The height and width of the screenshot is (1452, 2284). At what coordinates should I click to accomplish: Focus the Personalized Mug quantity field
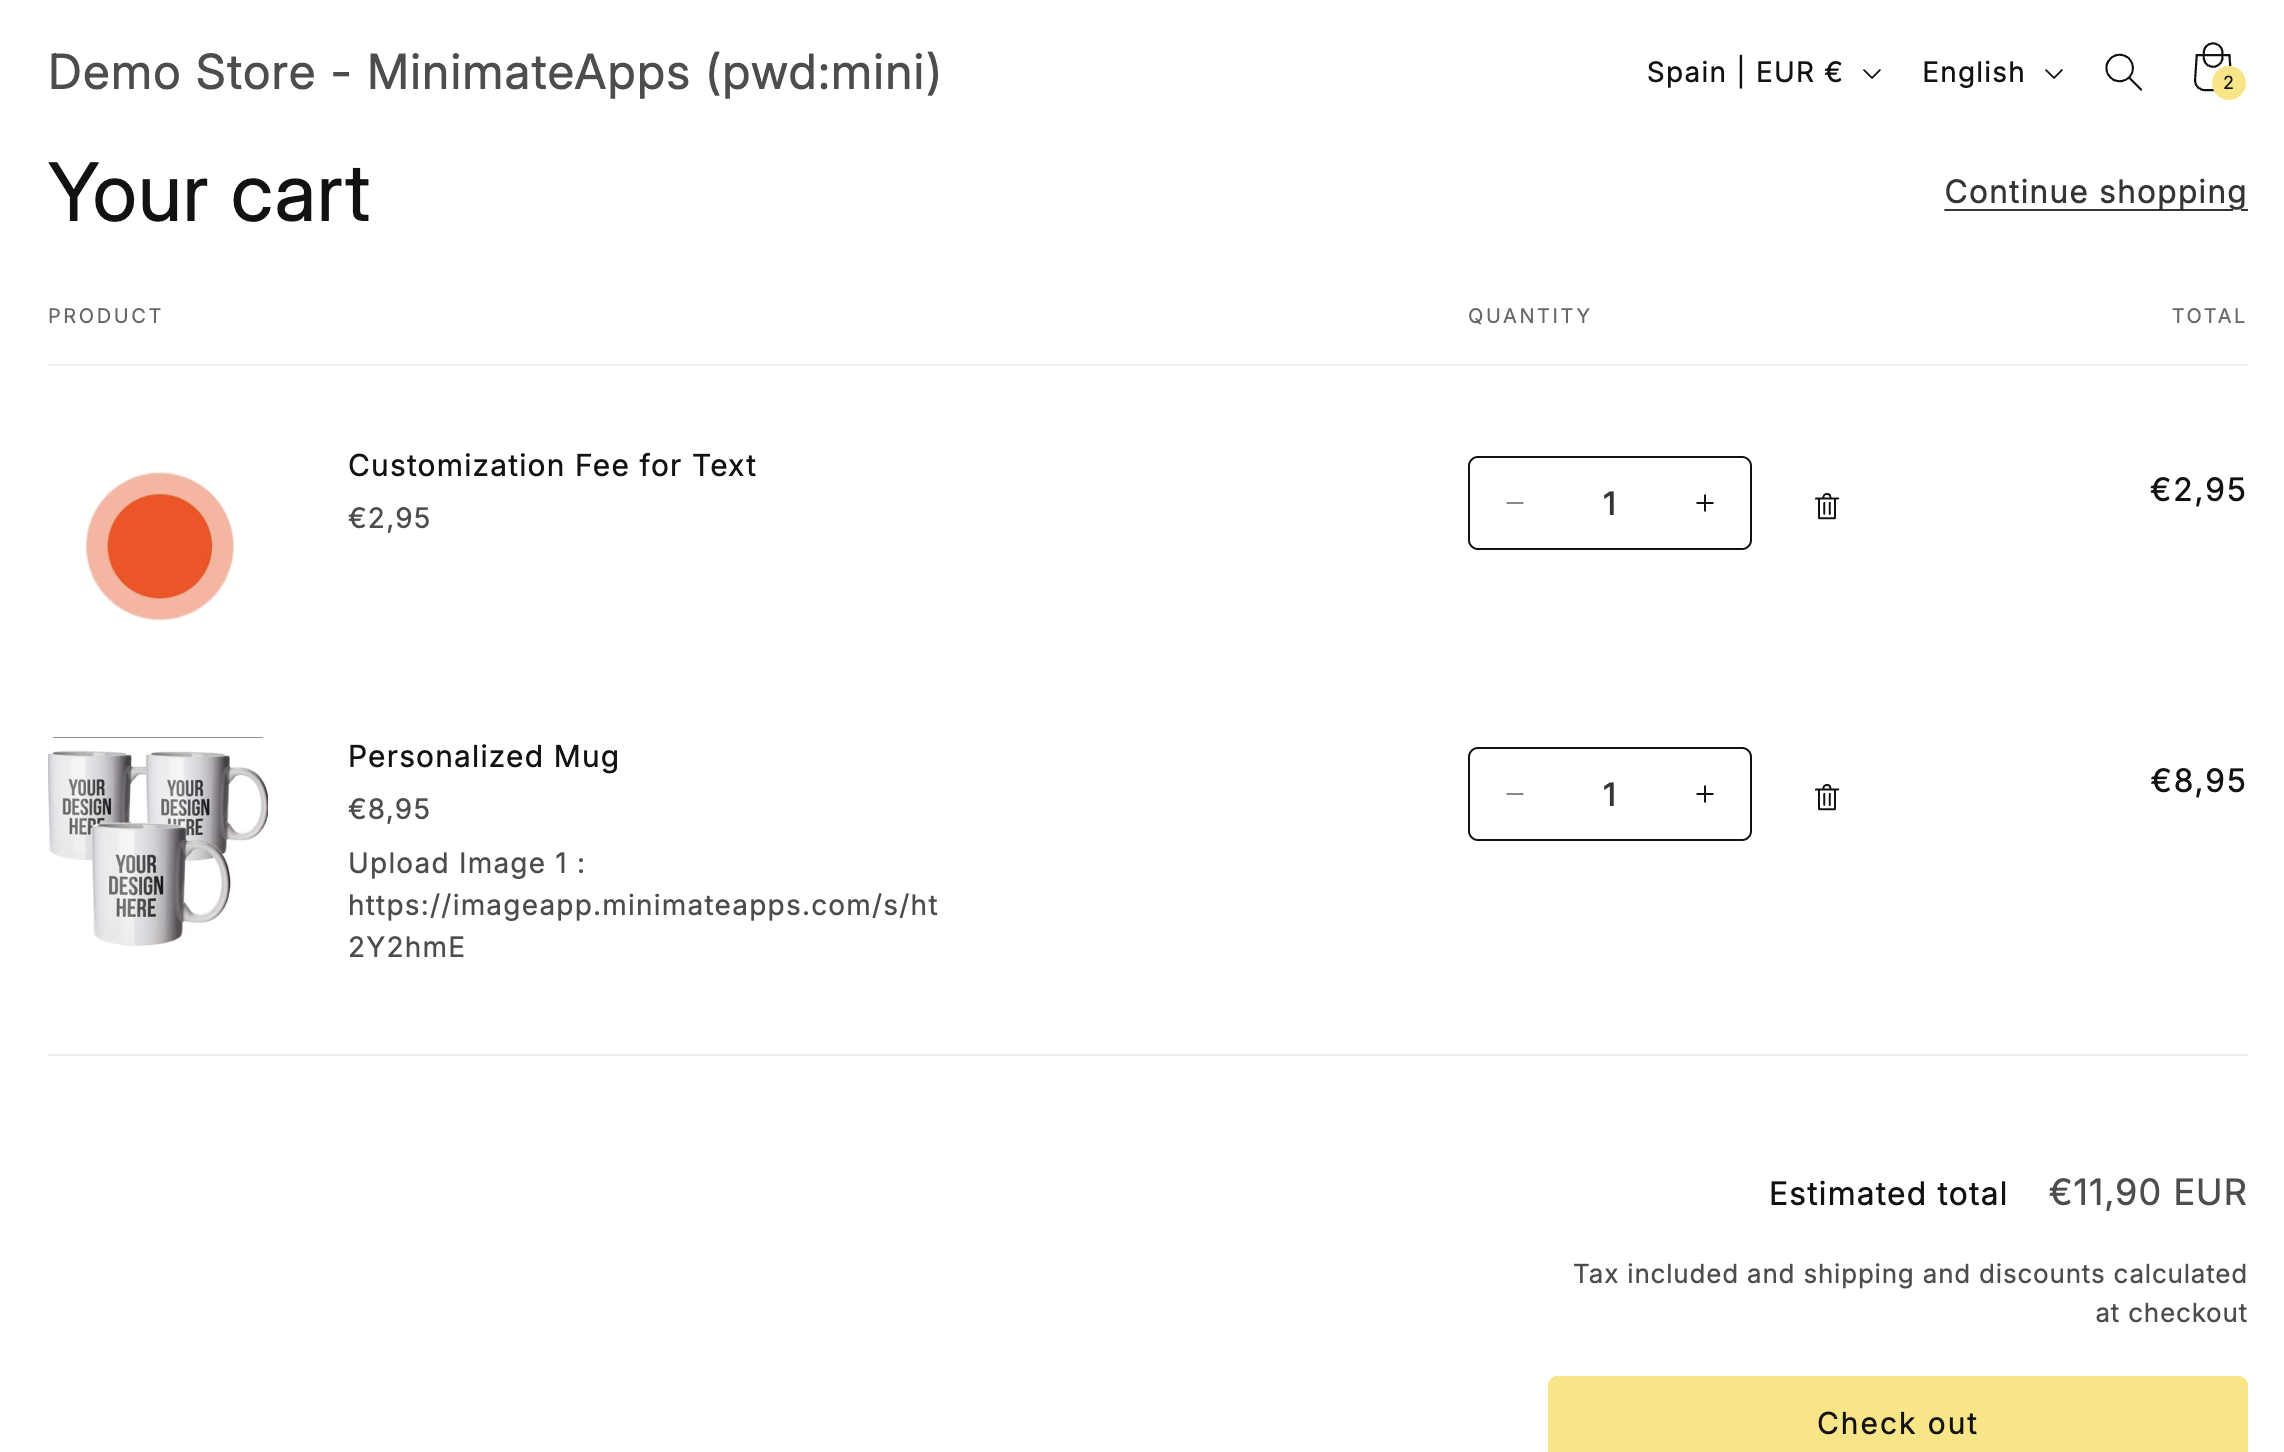click(x=1609, y=794)
